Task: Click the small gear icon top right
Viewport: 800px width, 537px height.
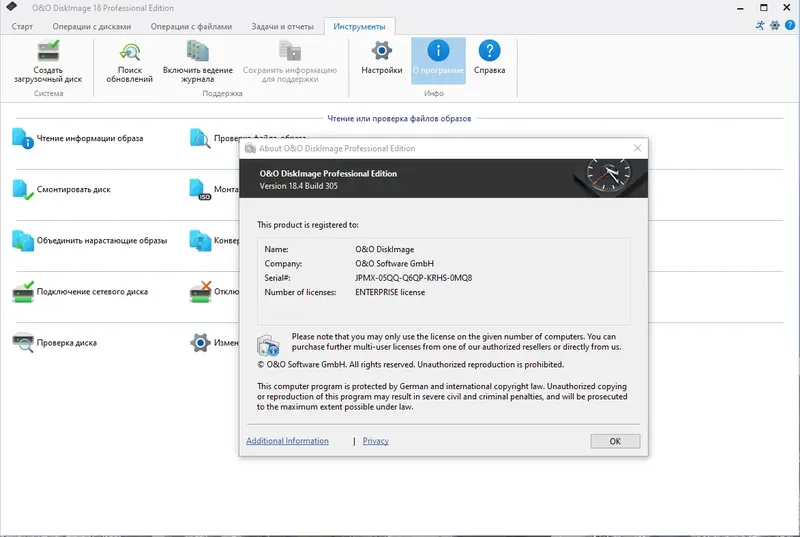Action: pyautogui.click(x=774, y=25)
